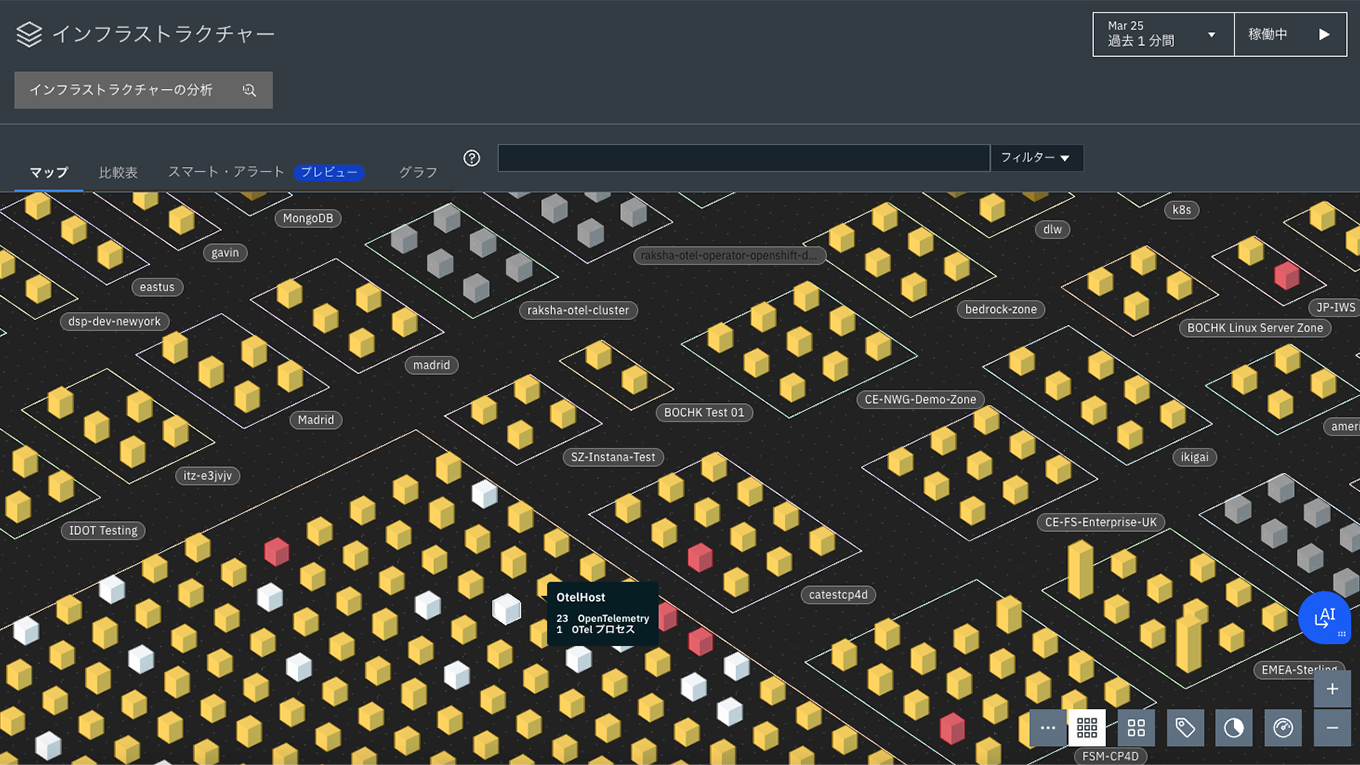Click the JP-IWS zone label
1360x765 pixels.
point(1335,307)
